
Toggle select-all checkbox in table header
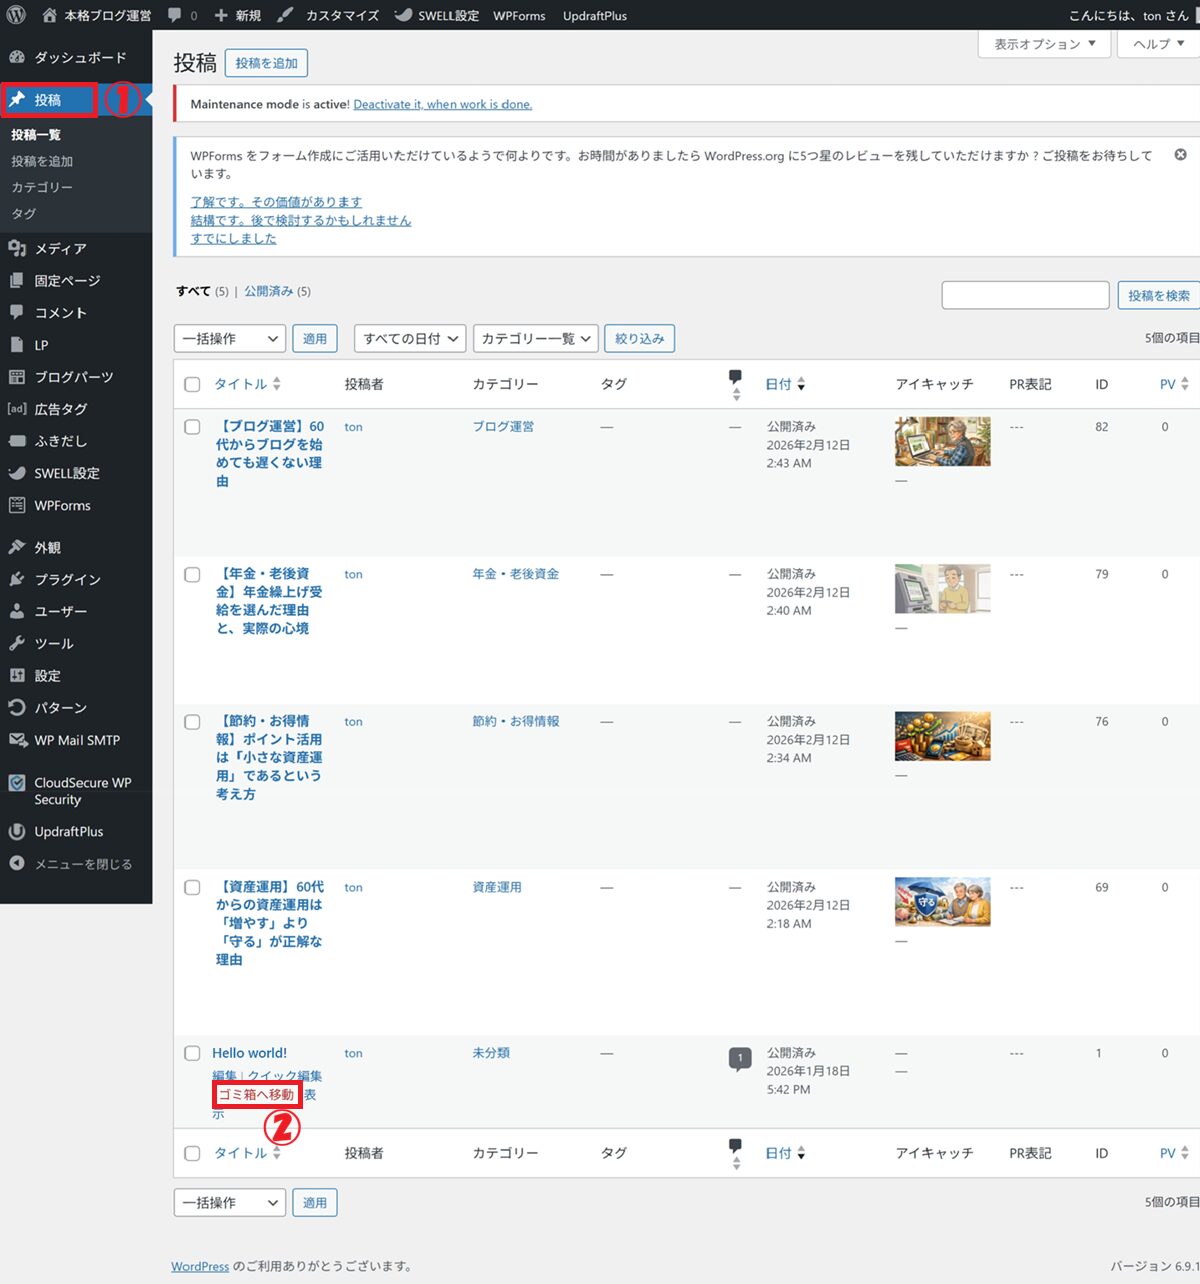193,384
